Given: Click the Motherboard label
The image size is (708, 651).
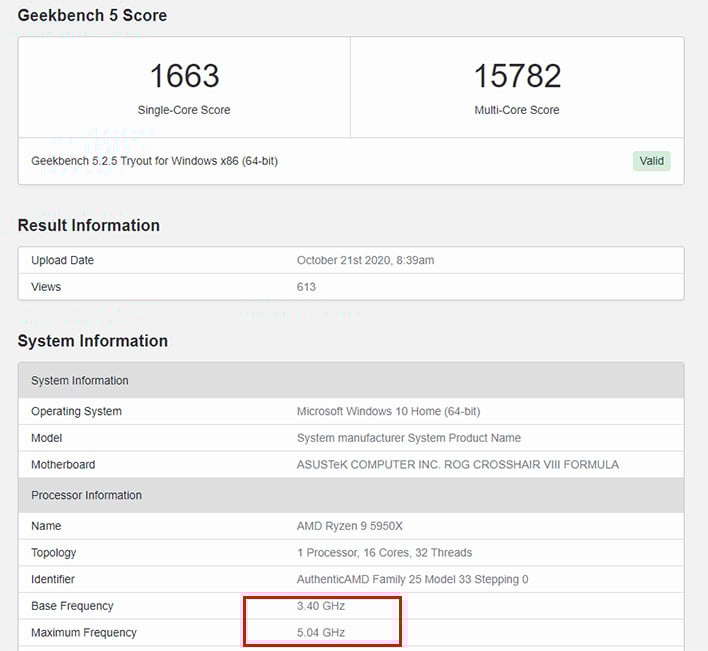Looking at the screenshot, I should click(x=63, y=465).
